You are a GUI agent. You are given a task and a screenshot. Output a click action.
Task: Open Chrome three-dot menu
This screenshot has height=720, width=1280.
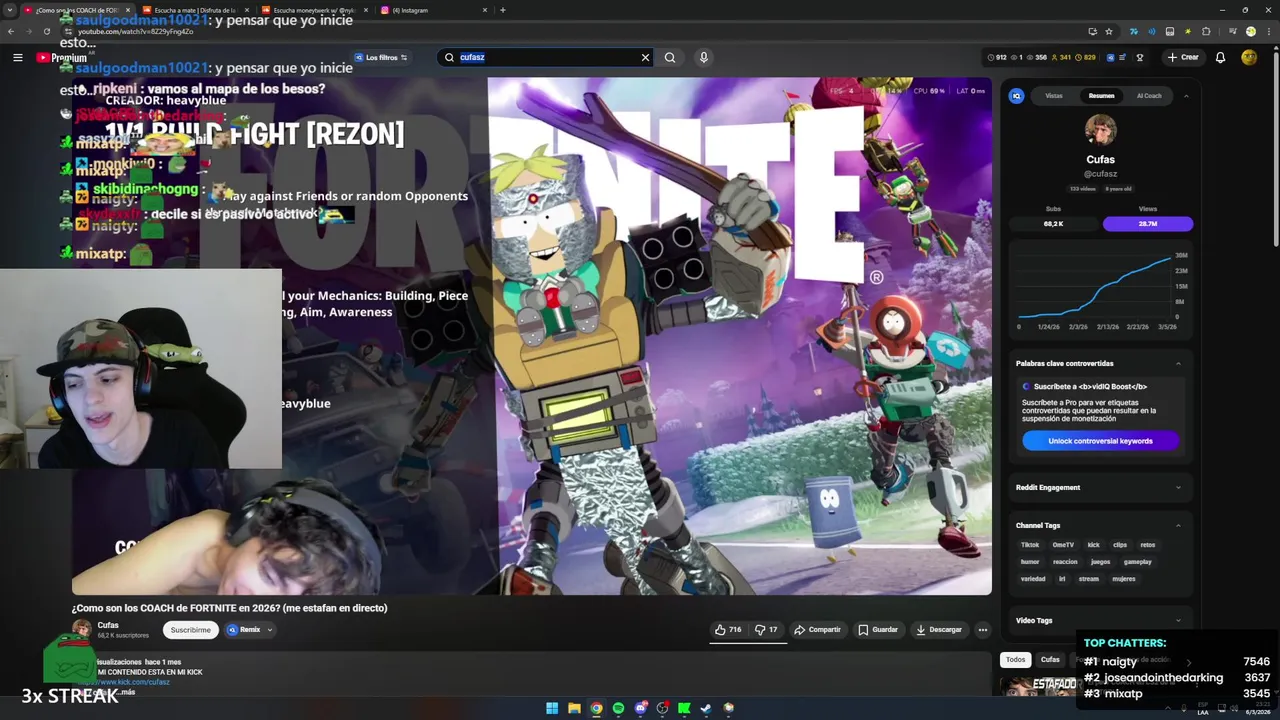(1268, 31)
